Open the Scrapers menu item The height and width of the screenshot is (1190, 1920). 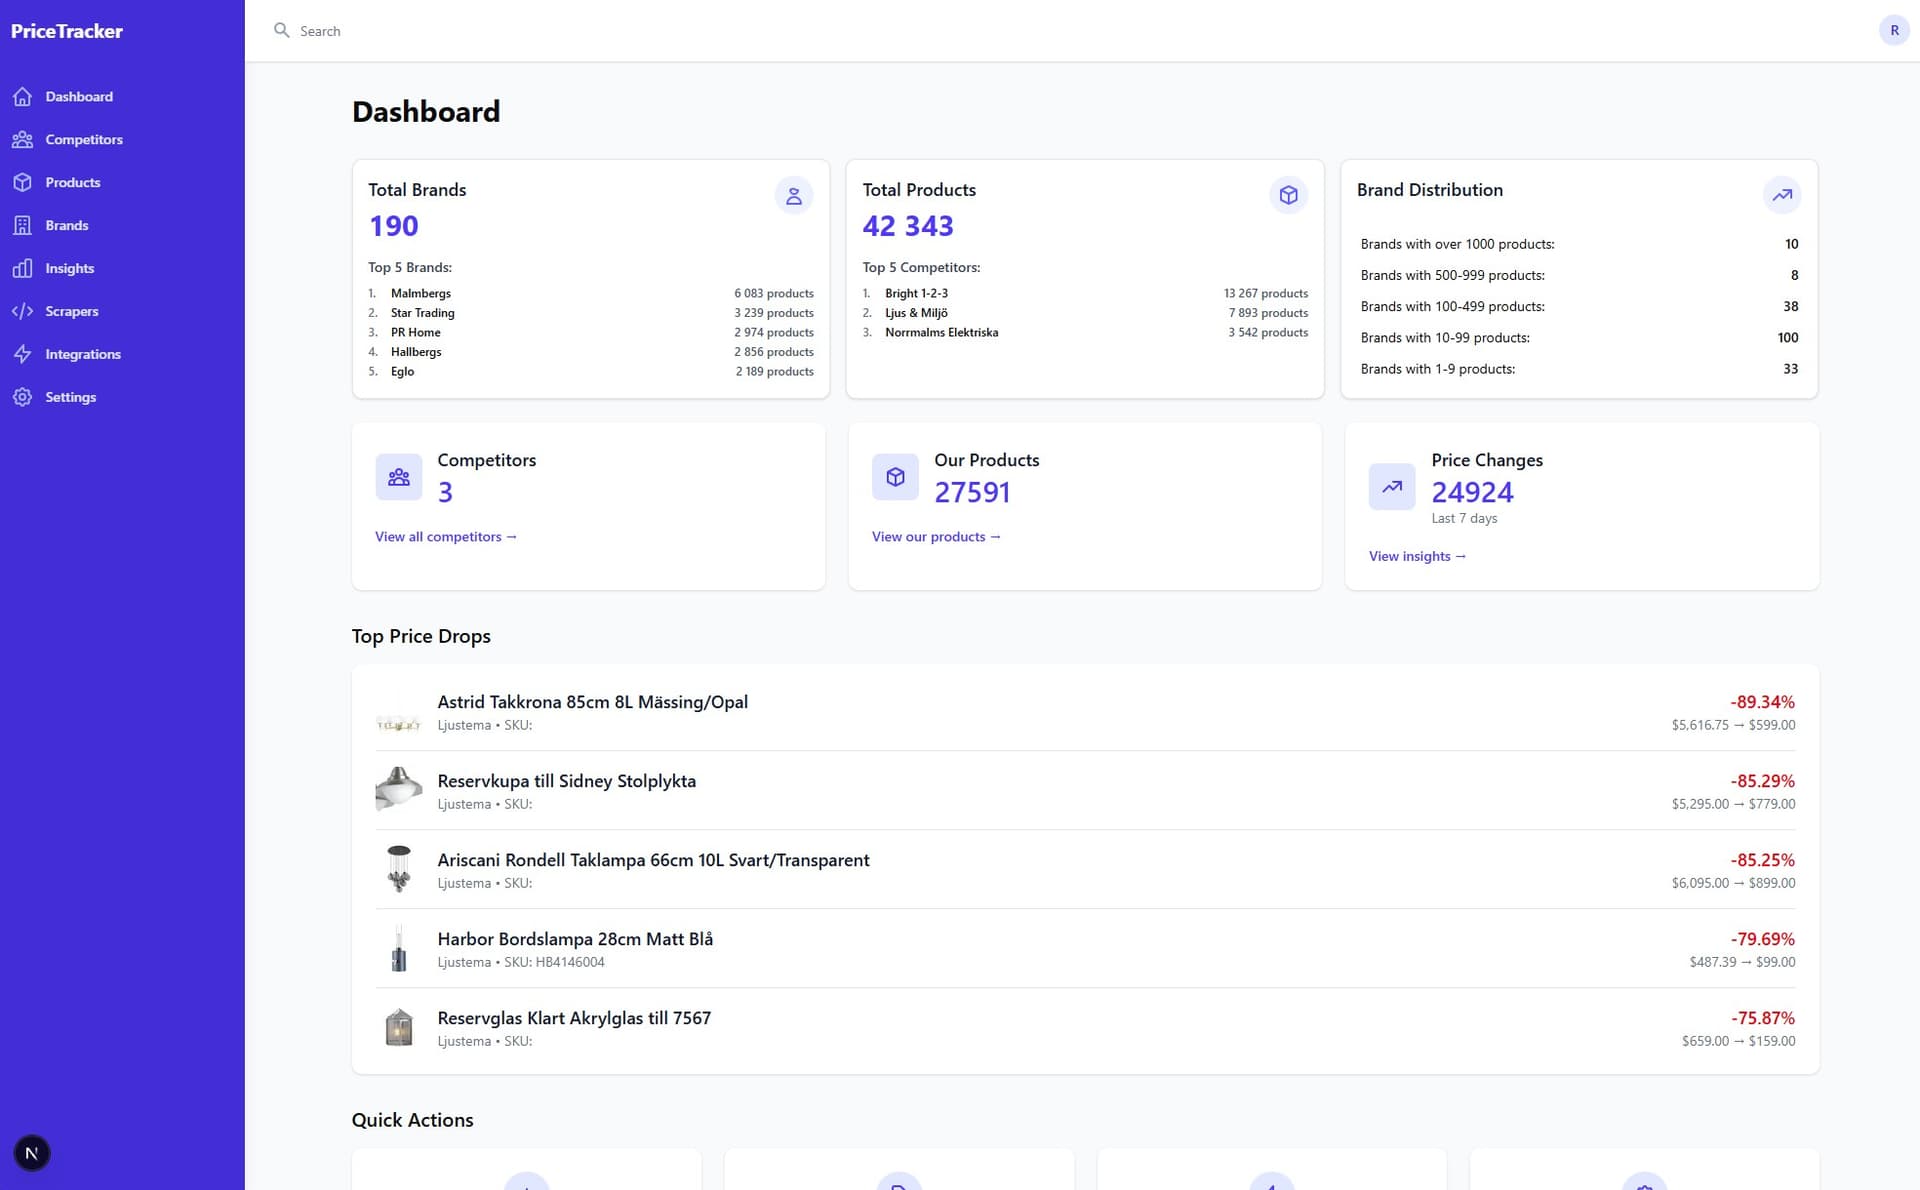(71, 312)
